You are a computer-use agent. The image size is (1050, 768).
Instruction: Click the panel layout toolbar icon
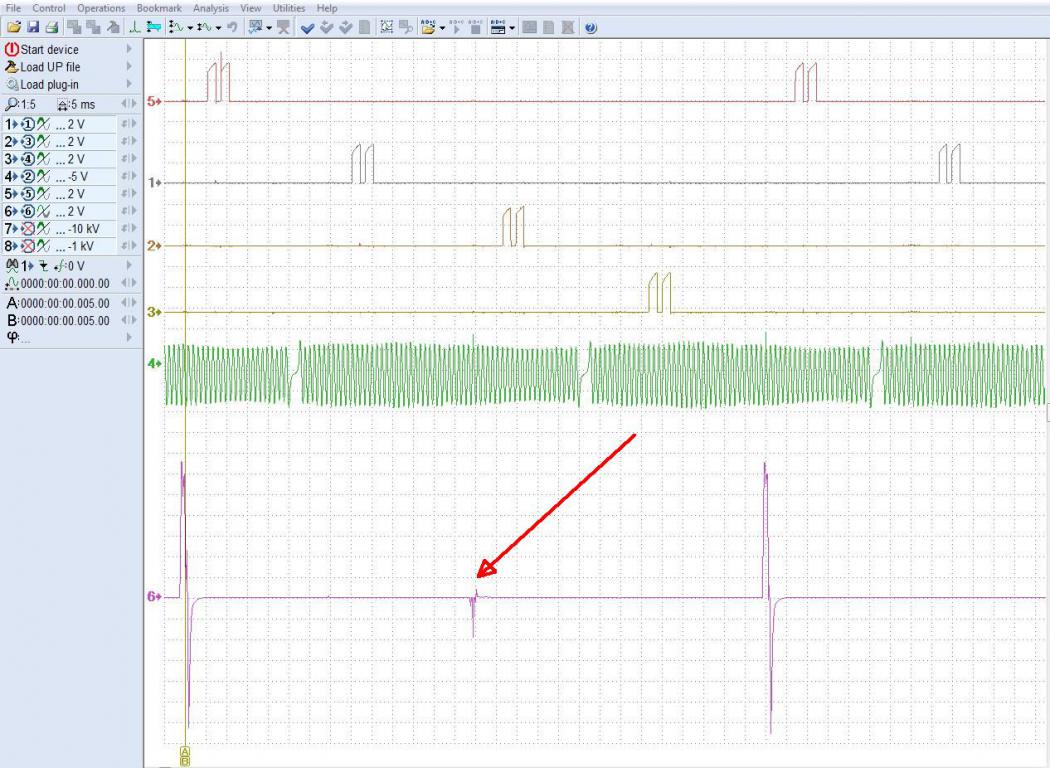point(498,27)
